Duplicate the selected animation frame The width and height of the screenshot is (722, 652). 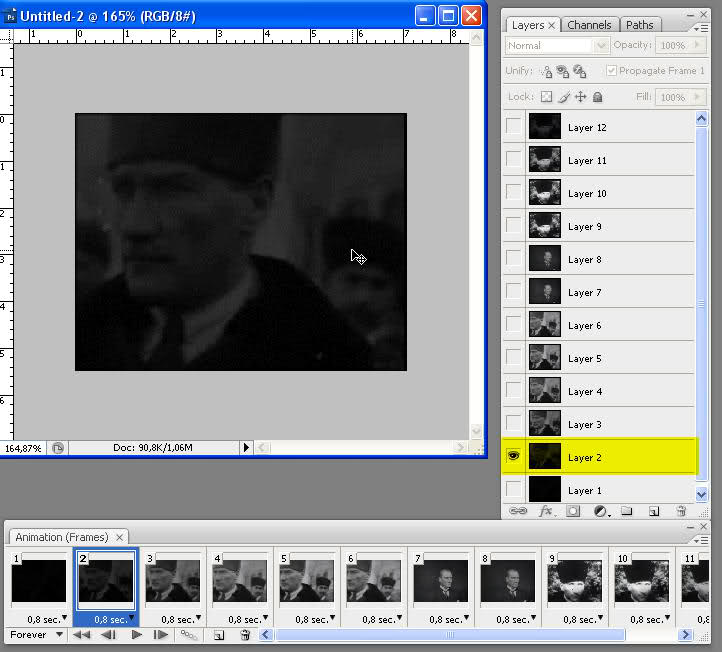tap(218, 635)
